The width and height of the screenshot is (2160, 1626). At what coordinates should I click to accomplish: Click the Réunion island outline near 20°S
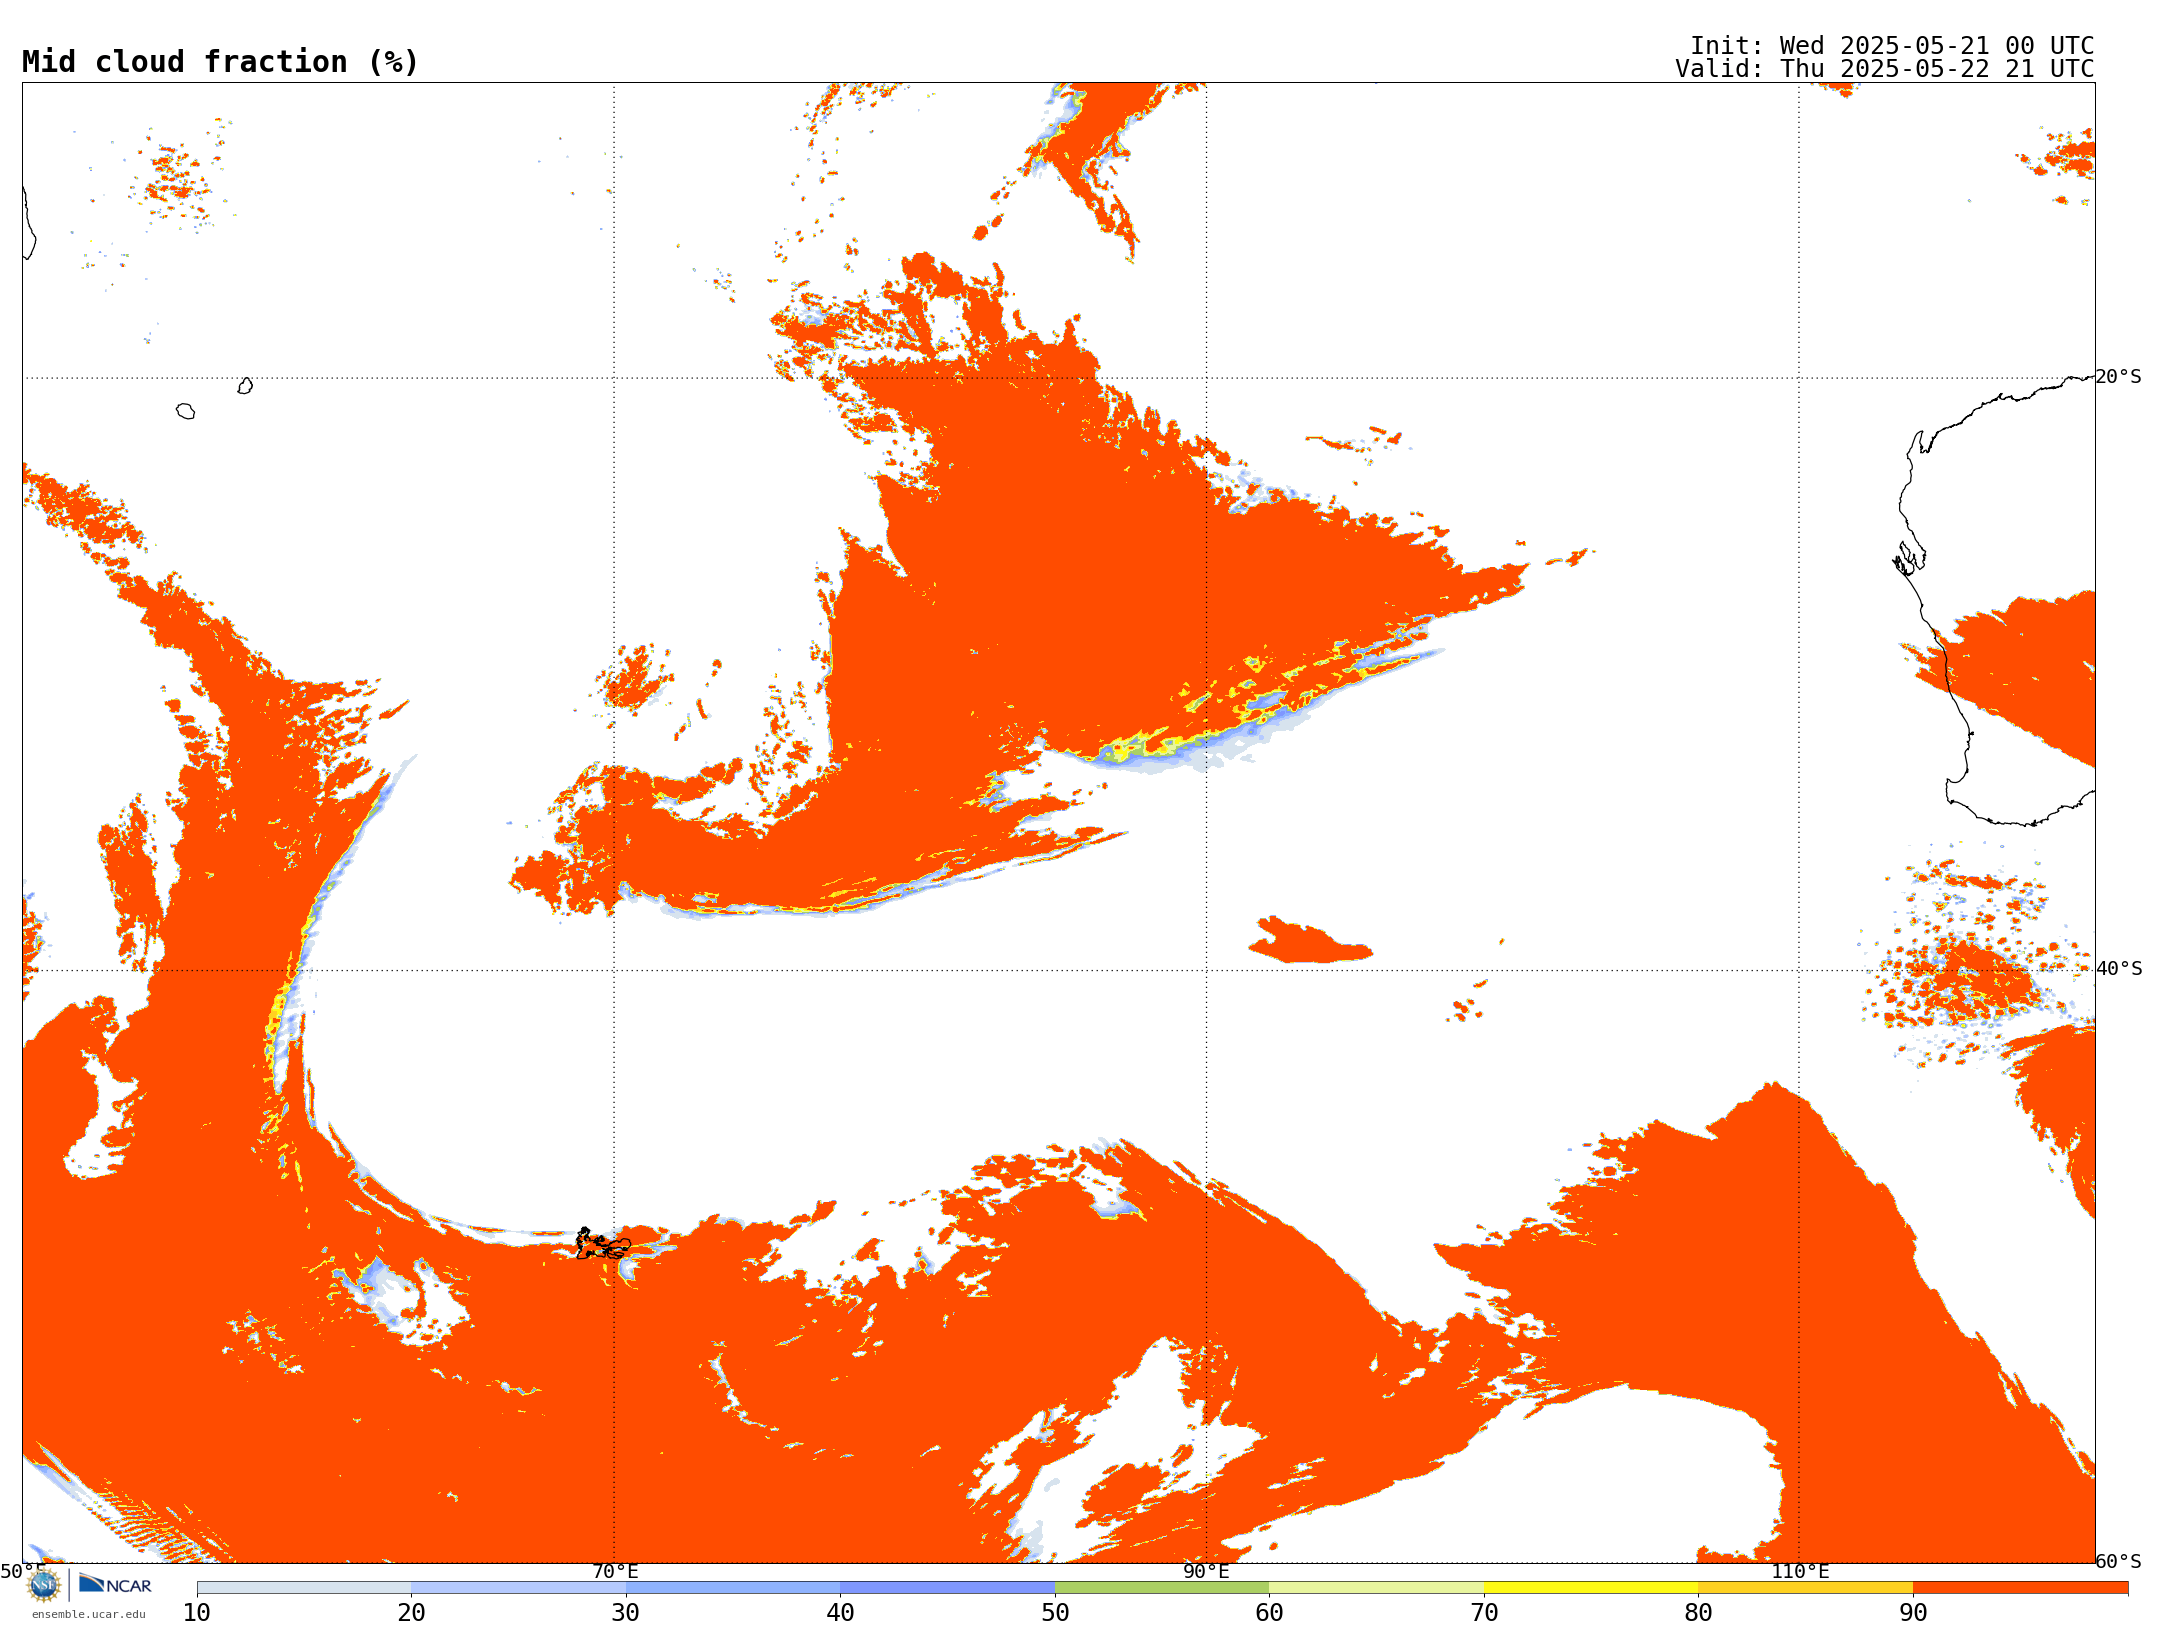coord(186,411)
